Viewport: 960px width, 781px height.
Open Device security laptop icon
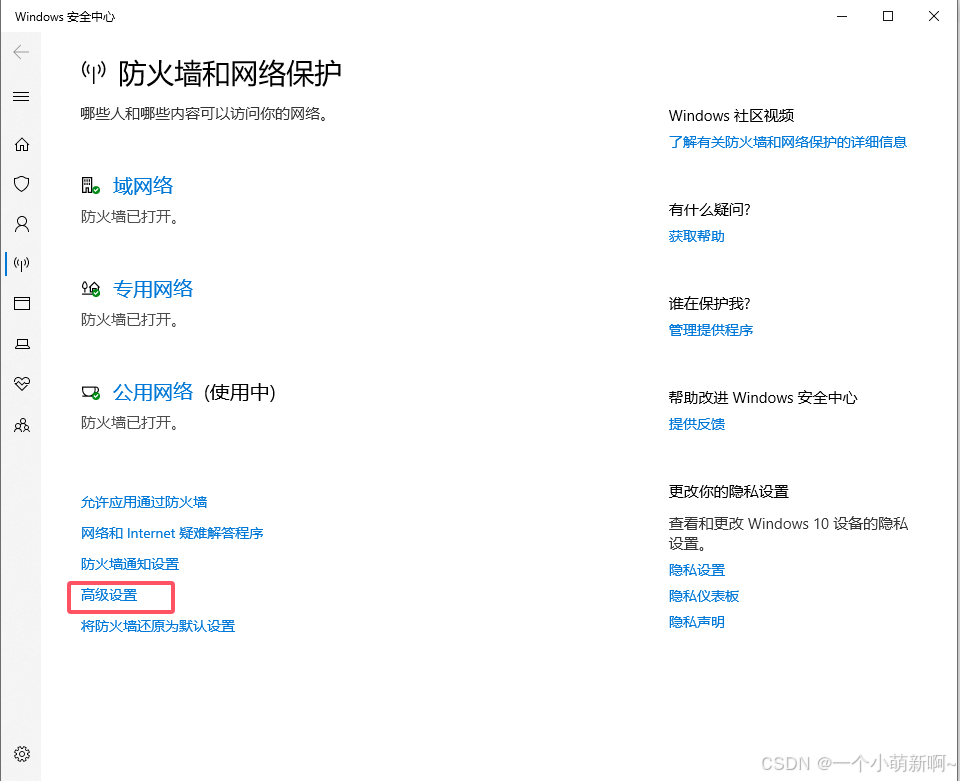tap(21, 344)
